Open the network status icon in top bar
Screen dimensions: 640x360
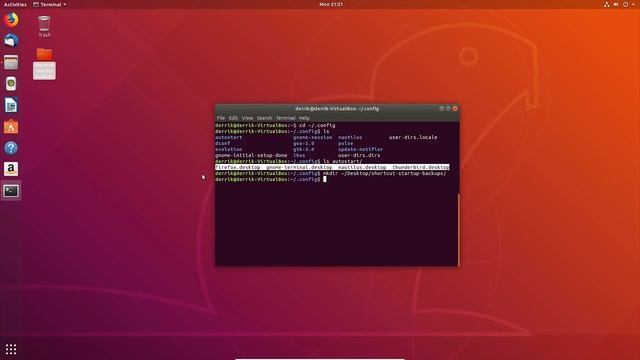[607, 4]
